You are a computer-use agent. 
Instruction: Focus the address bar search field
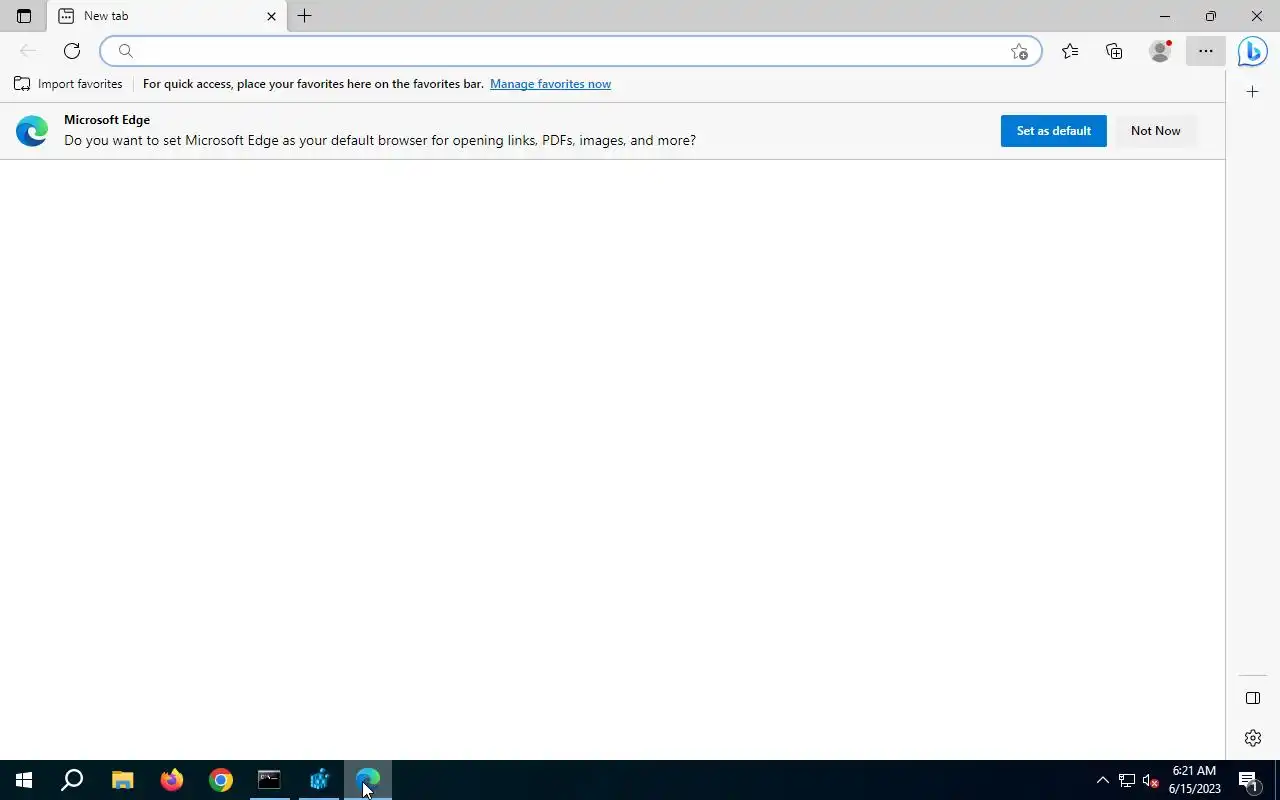point(570,51)
